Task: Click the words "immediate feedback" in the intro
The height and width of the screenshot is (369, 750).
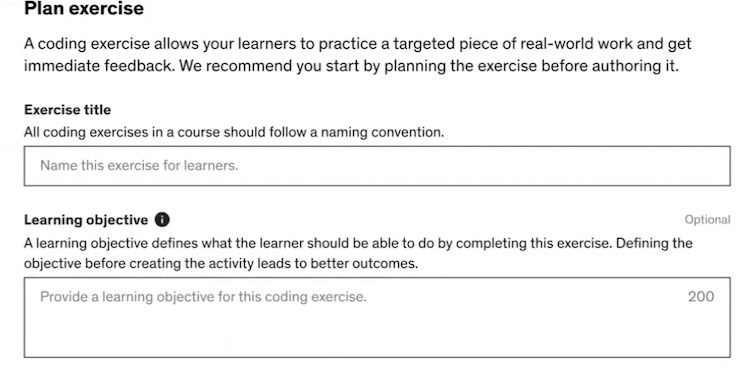Action: tap(99, 66)
